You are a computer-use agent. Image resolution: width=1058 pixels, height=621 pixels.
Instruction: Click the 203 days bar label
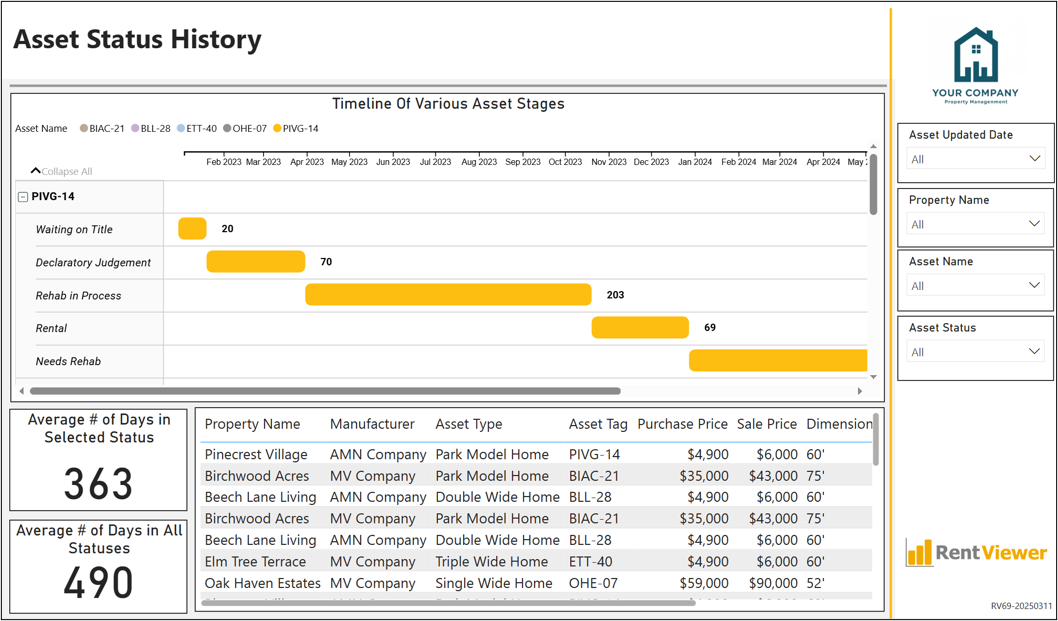615,295
